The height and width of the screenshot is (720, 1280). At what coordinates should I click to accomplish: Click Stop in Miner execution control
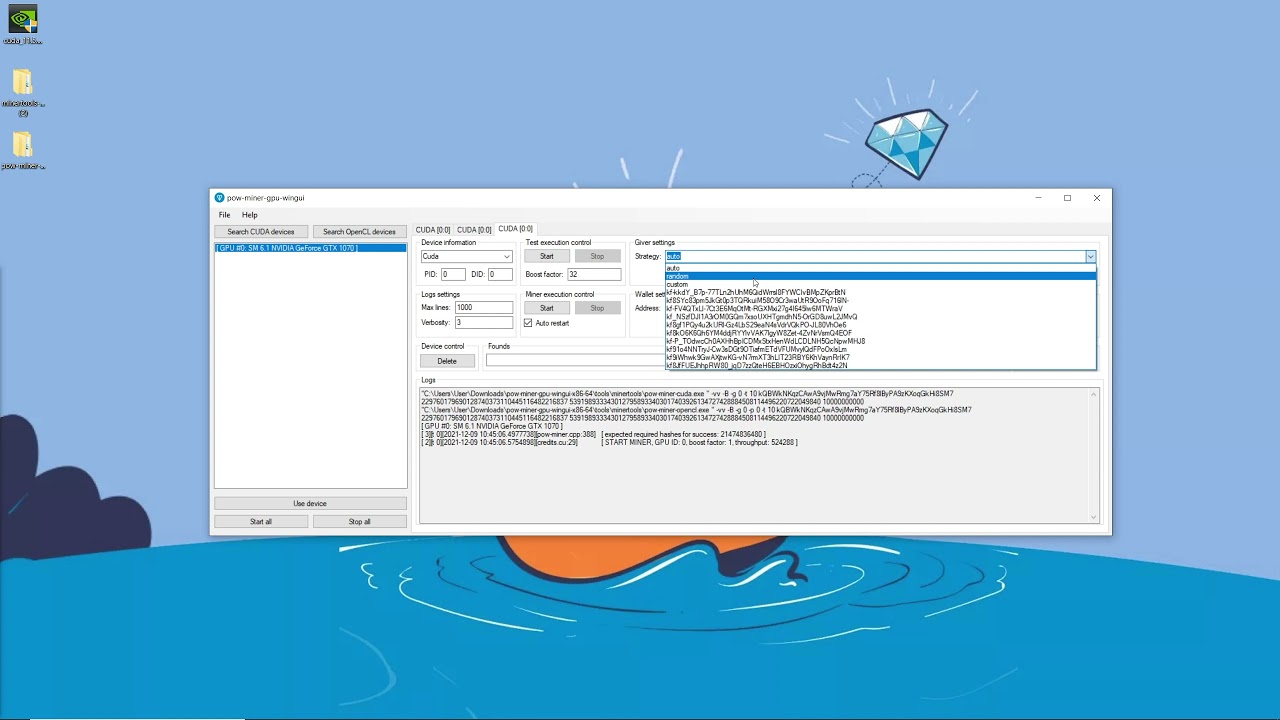[x=597, y=308]
